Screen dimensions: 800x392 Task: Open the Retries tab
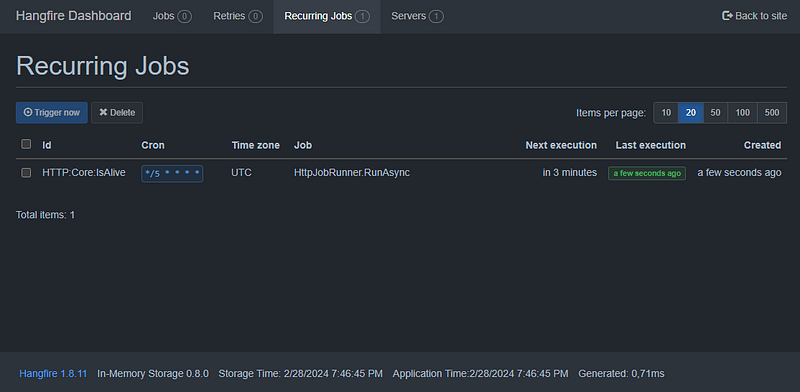coord(238,16)
